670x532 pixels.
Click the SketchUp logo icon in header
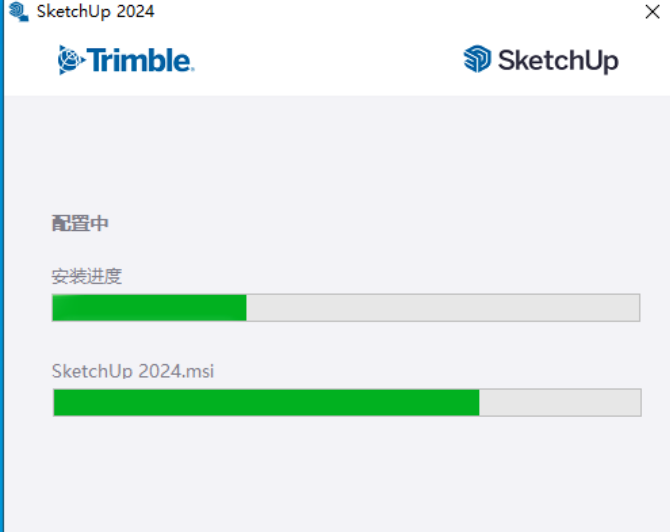click(x=477, y=59)
